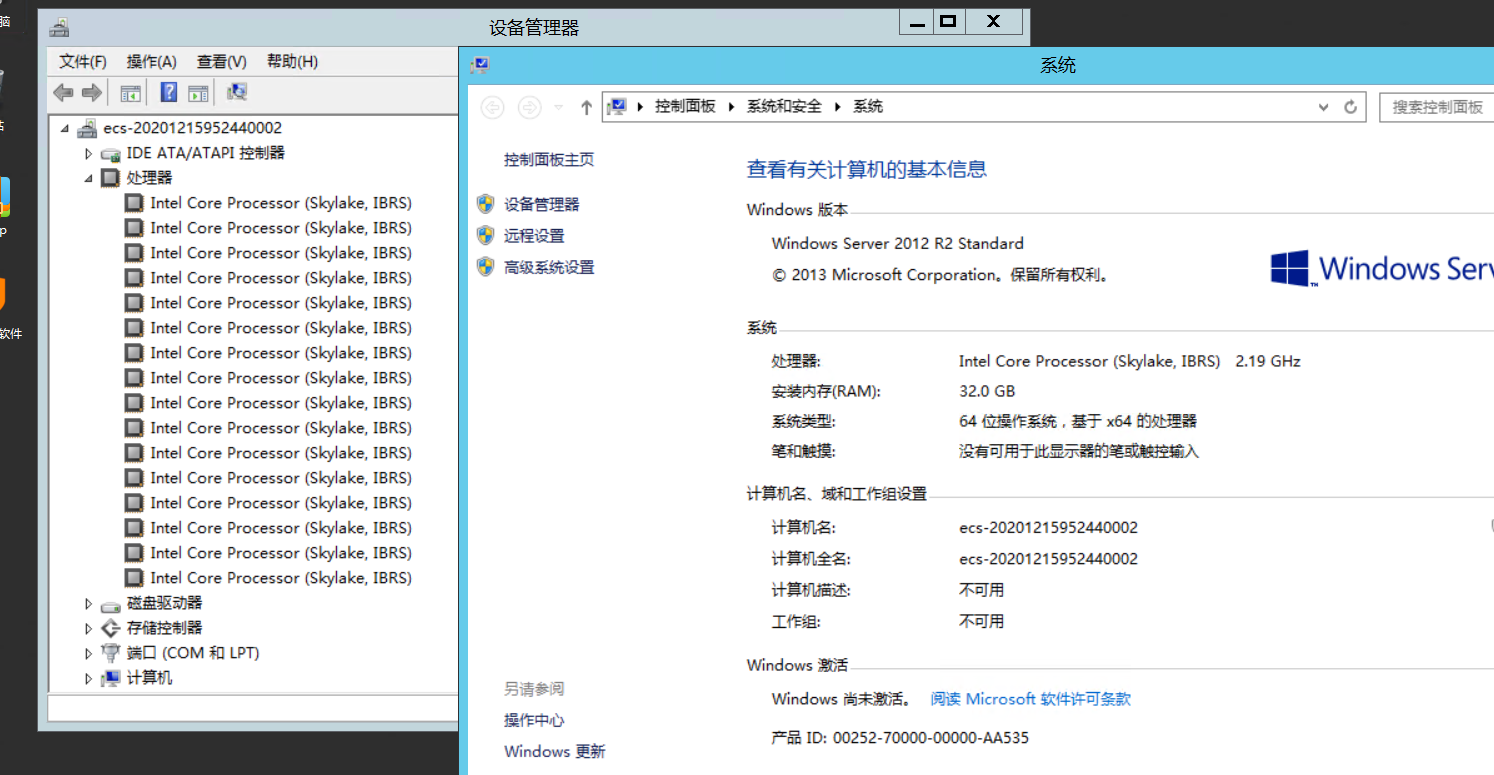1494x775 pixels.
Task: Click 系统 in the address breadcrumb
Action: click(868, 107)
